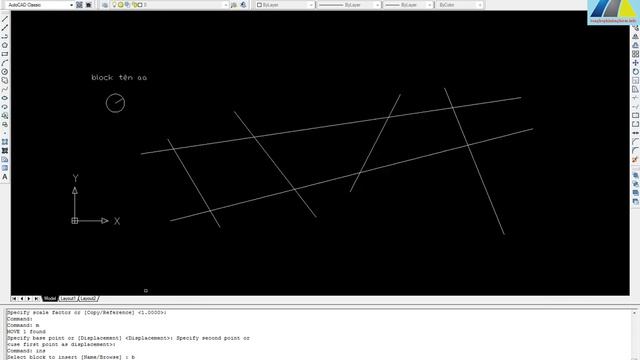Select the Extend modify tool

(636, 107)
